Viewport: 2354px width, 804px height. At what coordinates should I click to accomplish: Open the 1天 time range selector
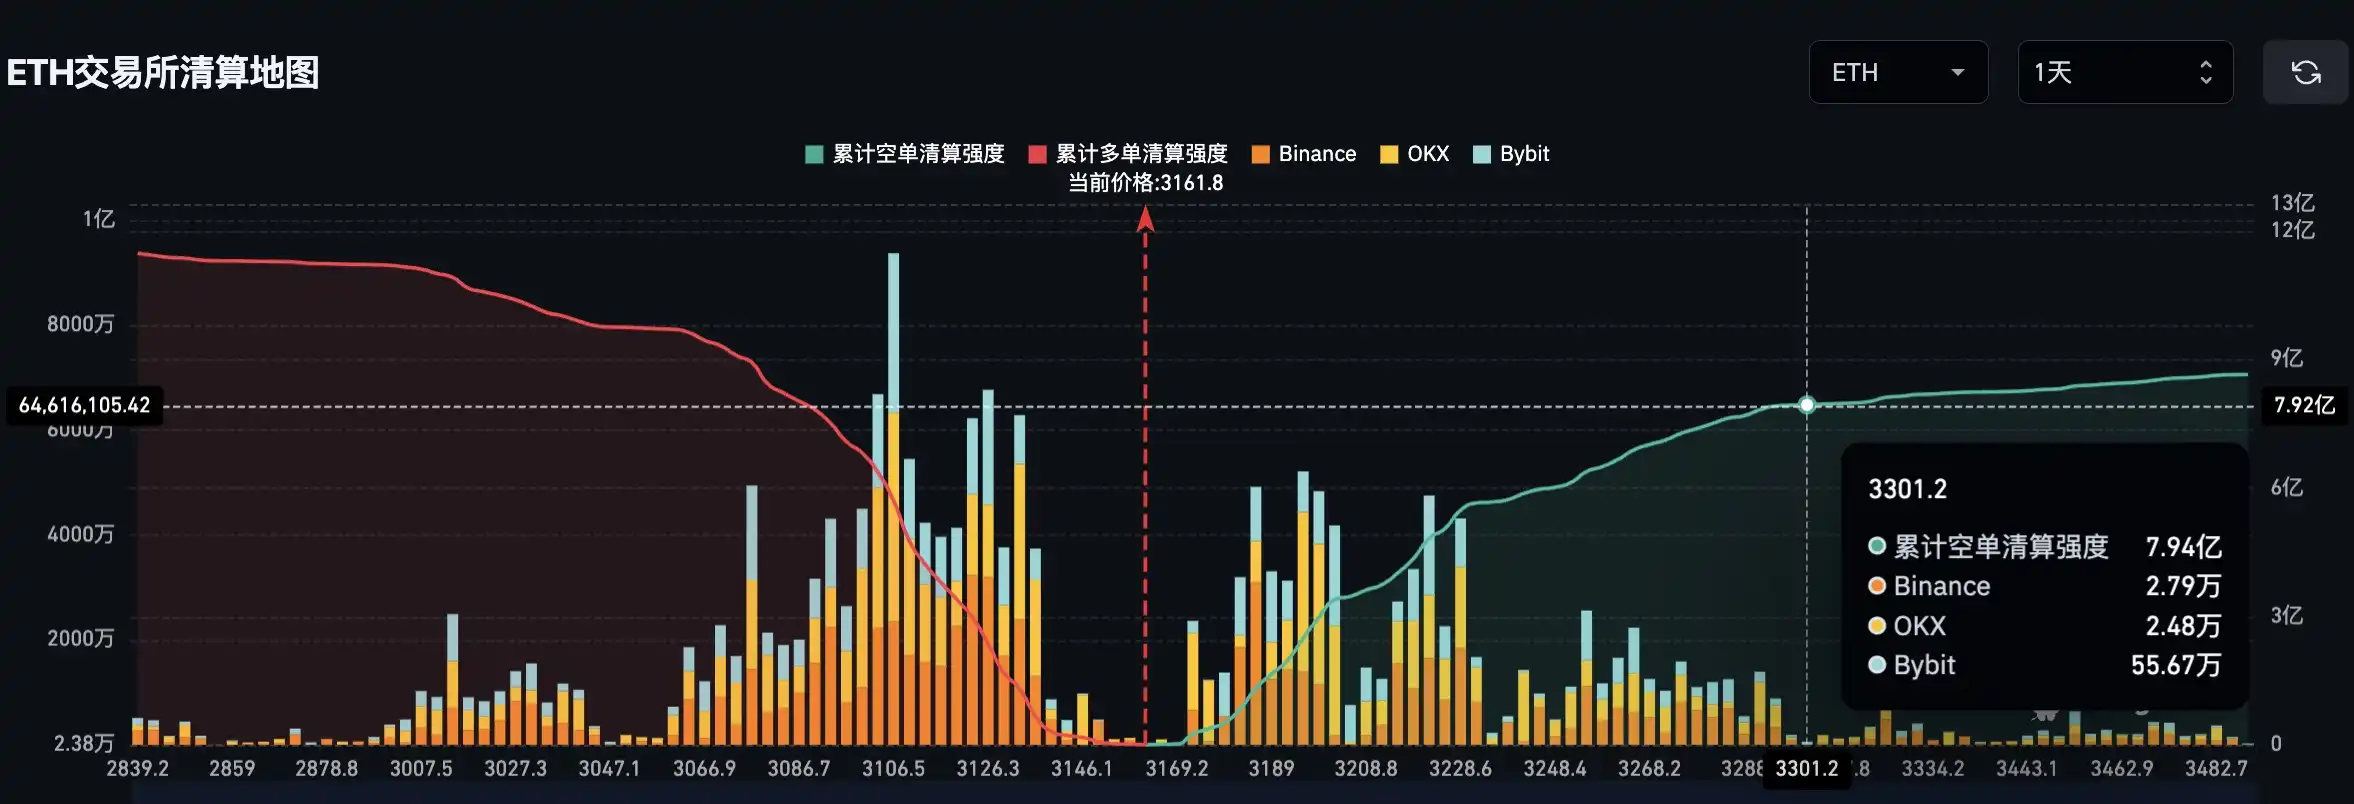coord(2125,72)
